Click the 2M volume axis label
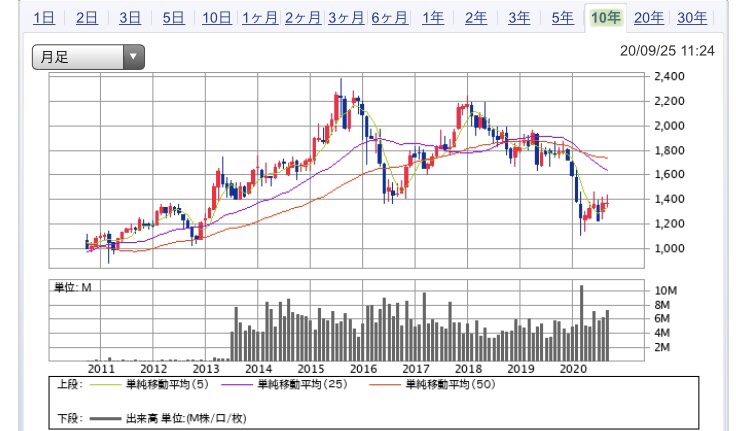736x431 pixels. pyautogui.click(x=662, y=347)
